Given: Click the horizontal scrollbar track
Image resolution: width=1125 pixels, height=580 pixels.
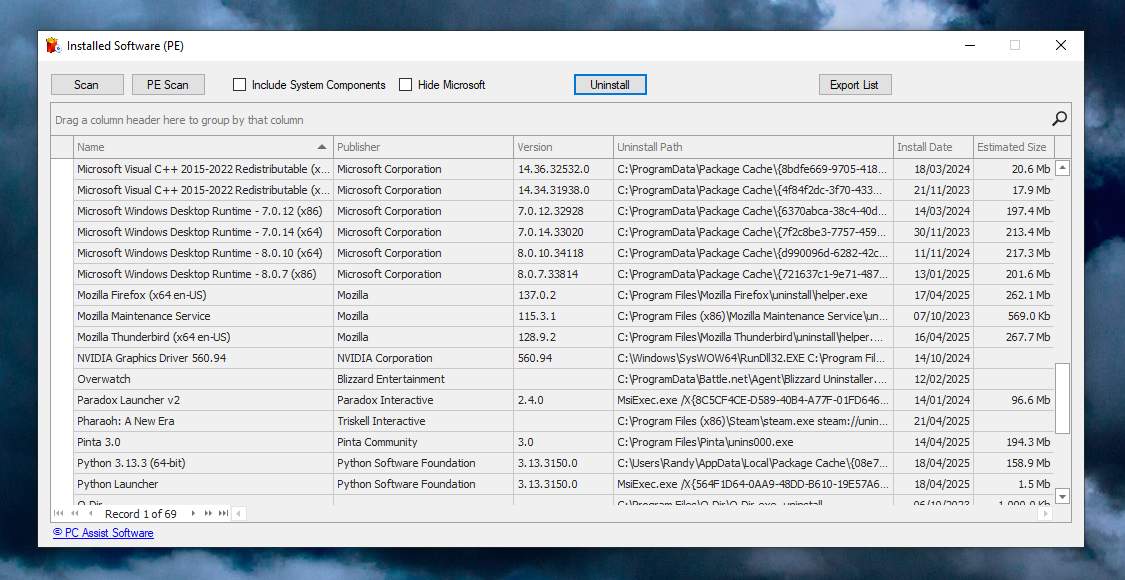Looking at the screenshot, I should pos(641,513).
